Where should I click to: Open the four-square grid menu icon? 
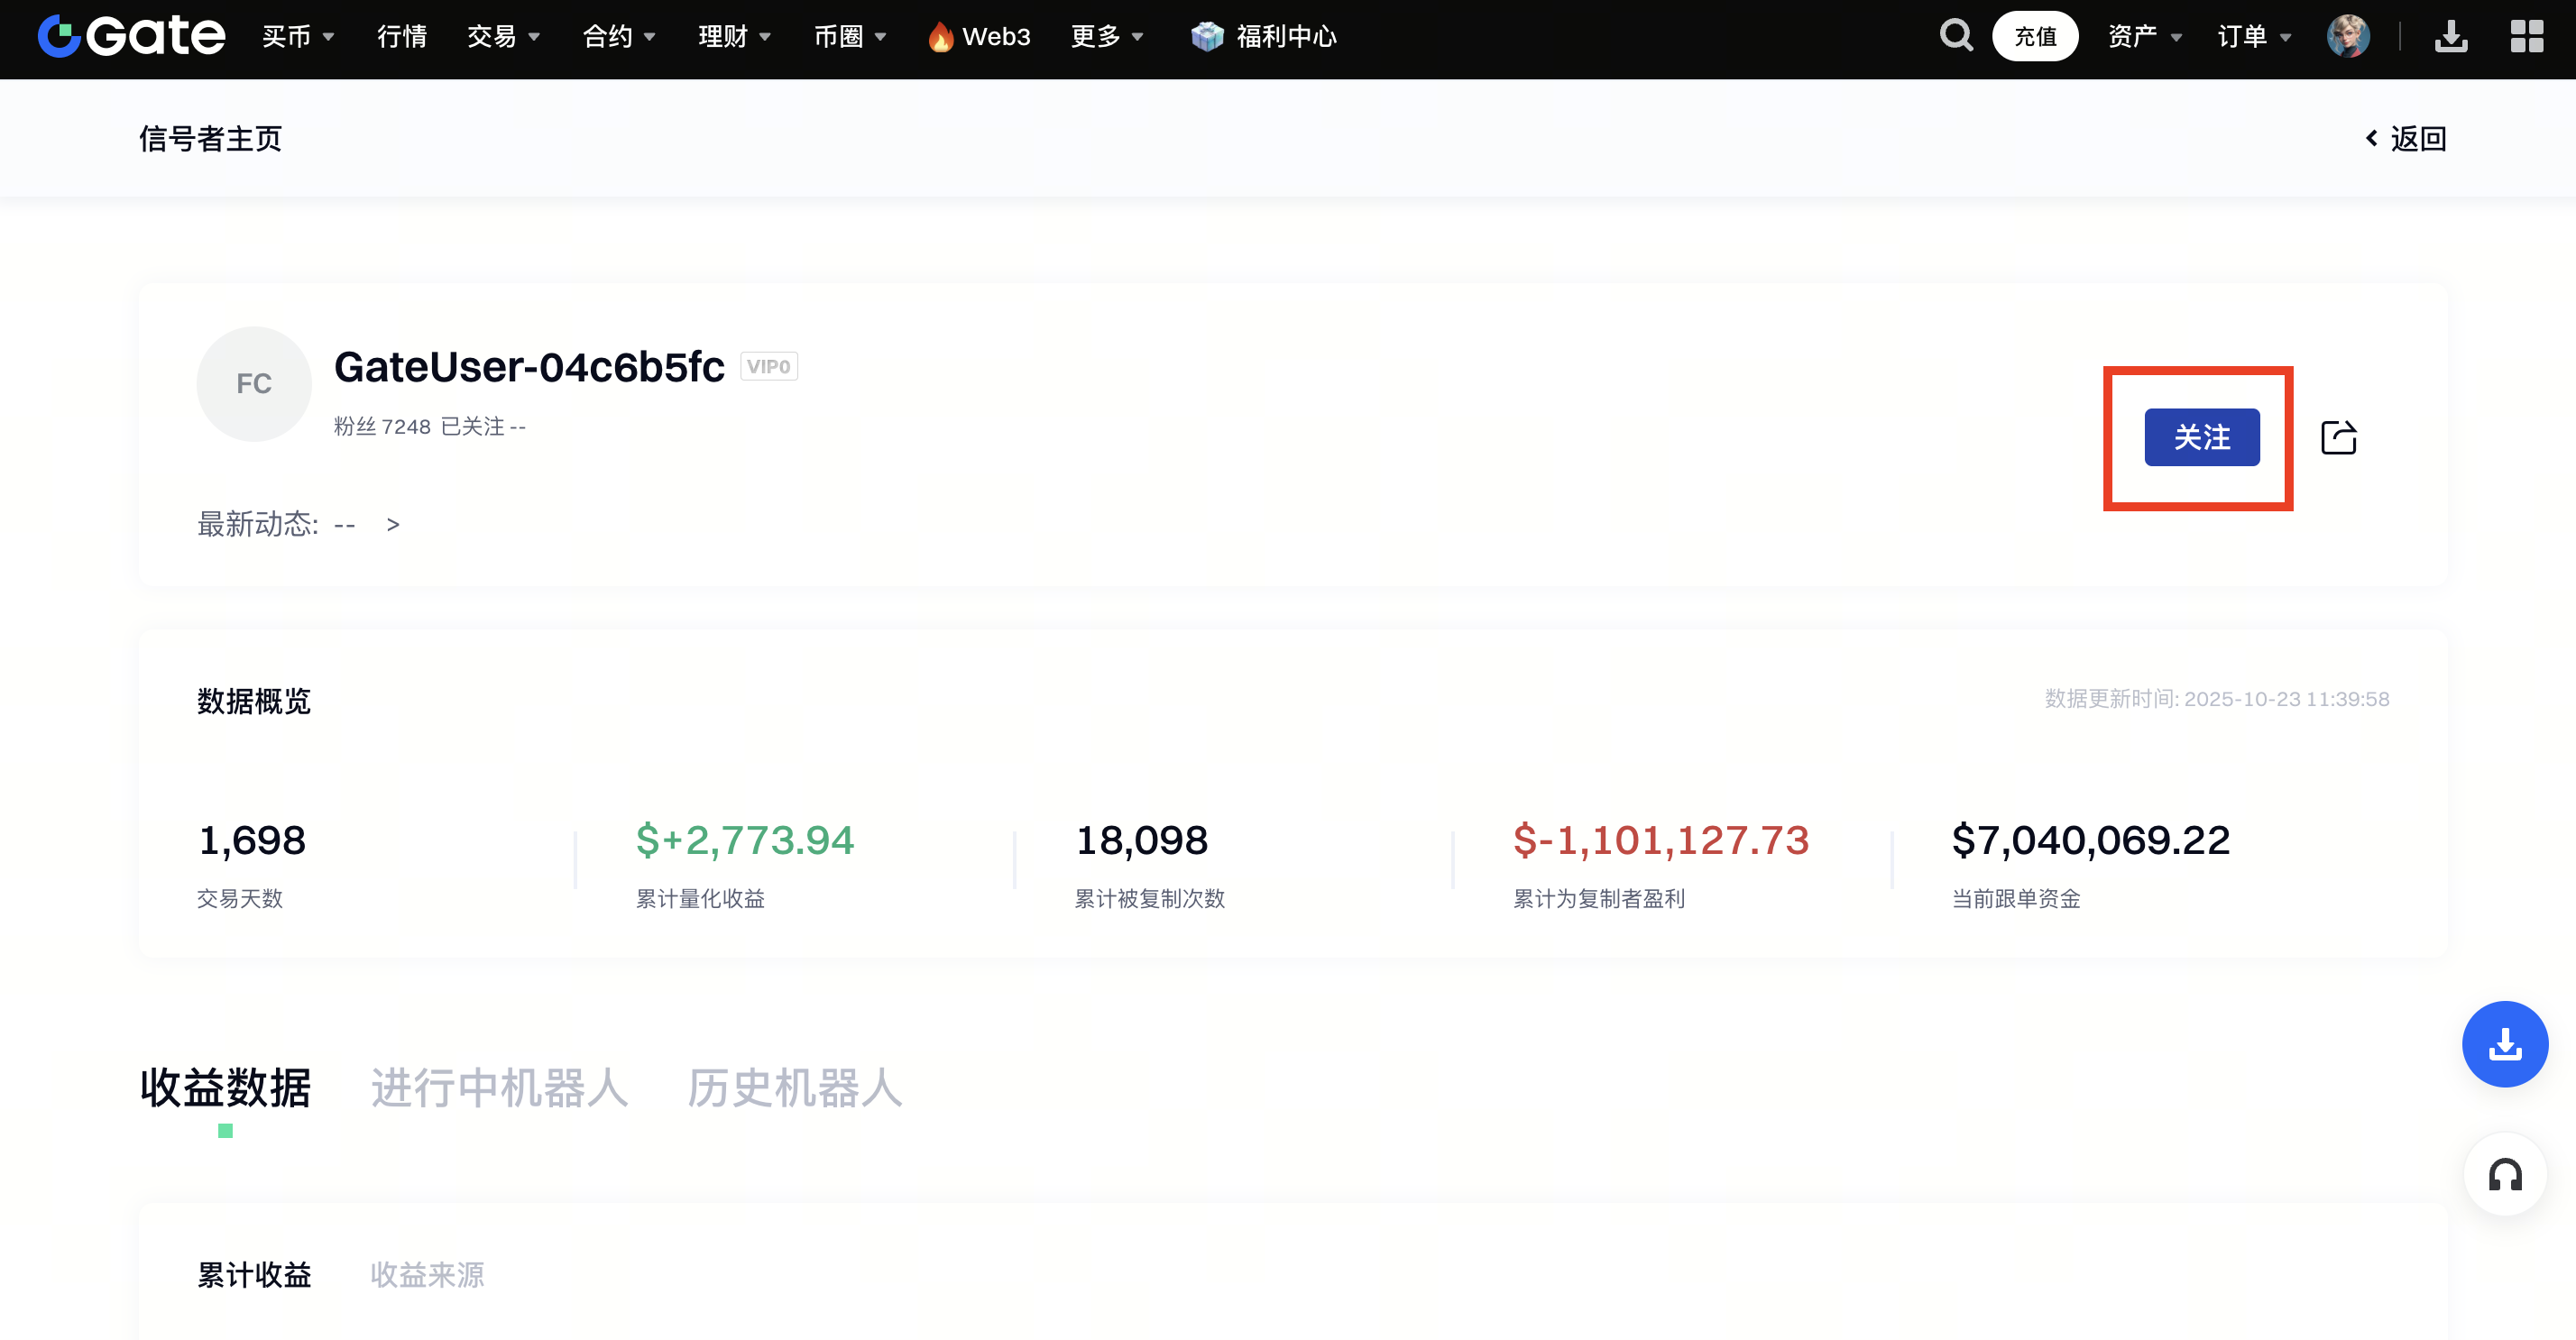coord(2526,36)
